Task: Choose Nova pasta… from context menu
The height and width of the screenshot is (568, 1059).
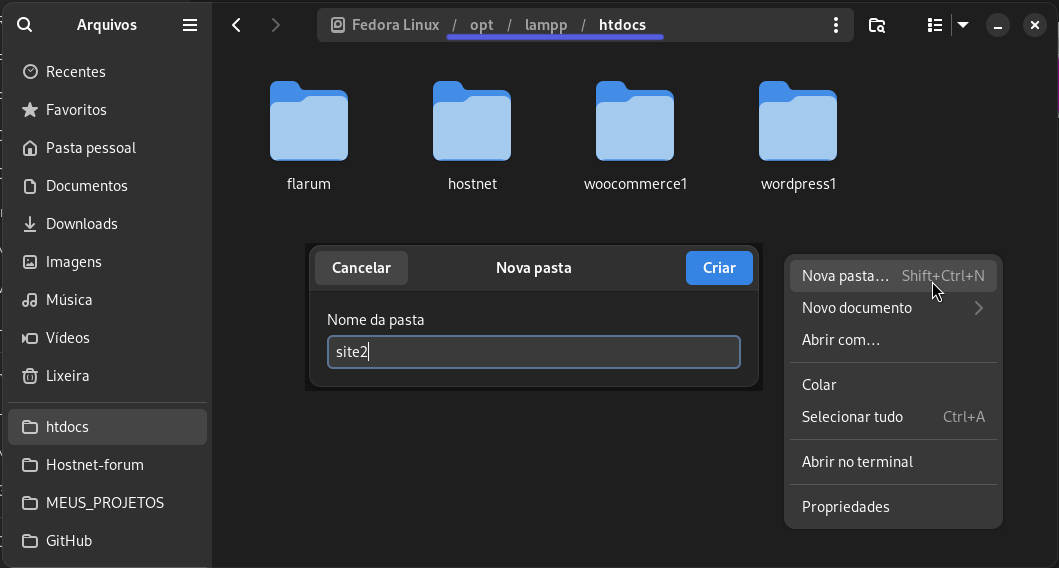Action: coord(893,276)
